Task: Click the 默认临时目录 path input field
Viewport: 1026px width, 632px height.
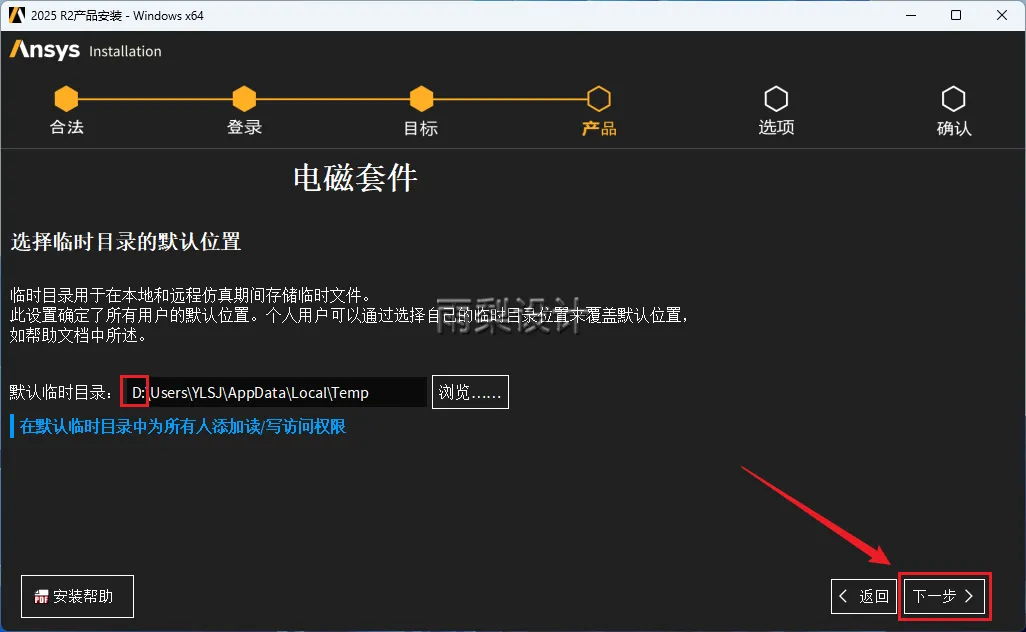Action: [275, 392]
